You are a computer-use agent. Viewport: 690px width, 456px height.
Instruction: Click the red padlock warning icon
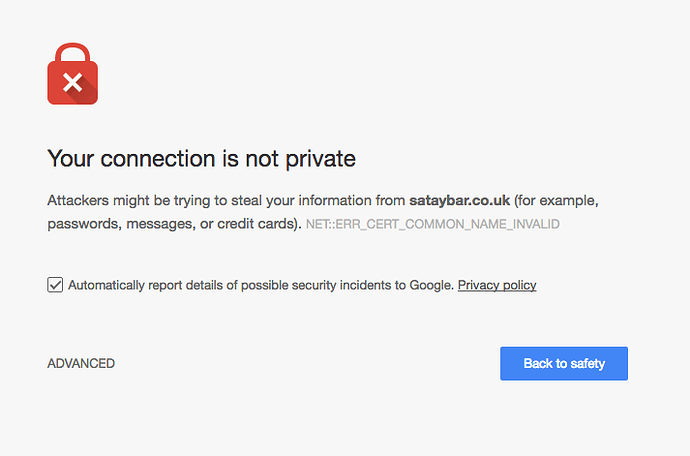pyautogui.click(x=72, y=80)
